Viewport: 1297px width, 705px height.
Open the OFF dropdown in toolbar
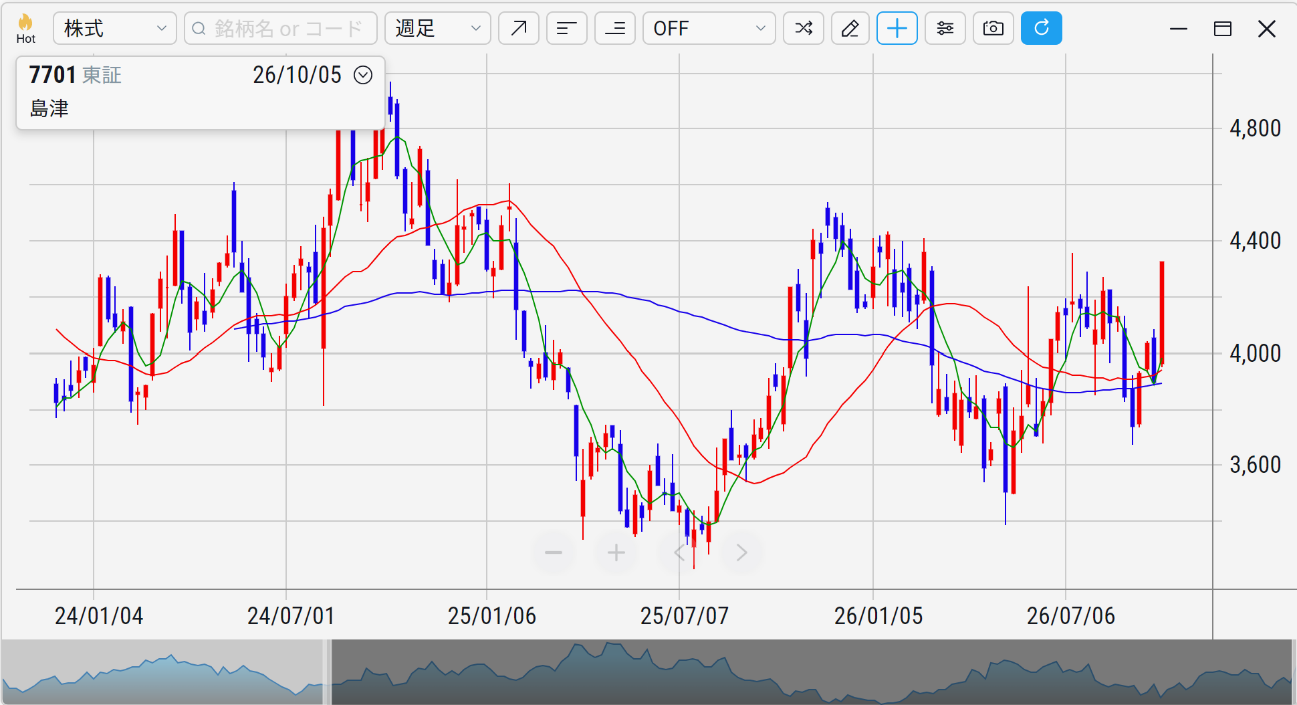709,28
